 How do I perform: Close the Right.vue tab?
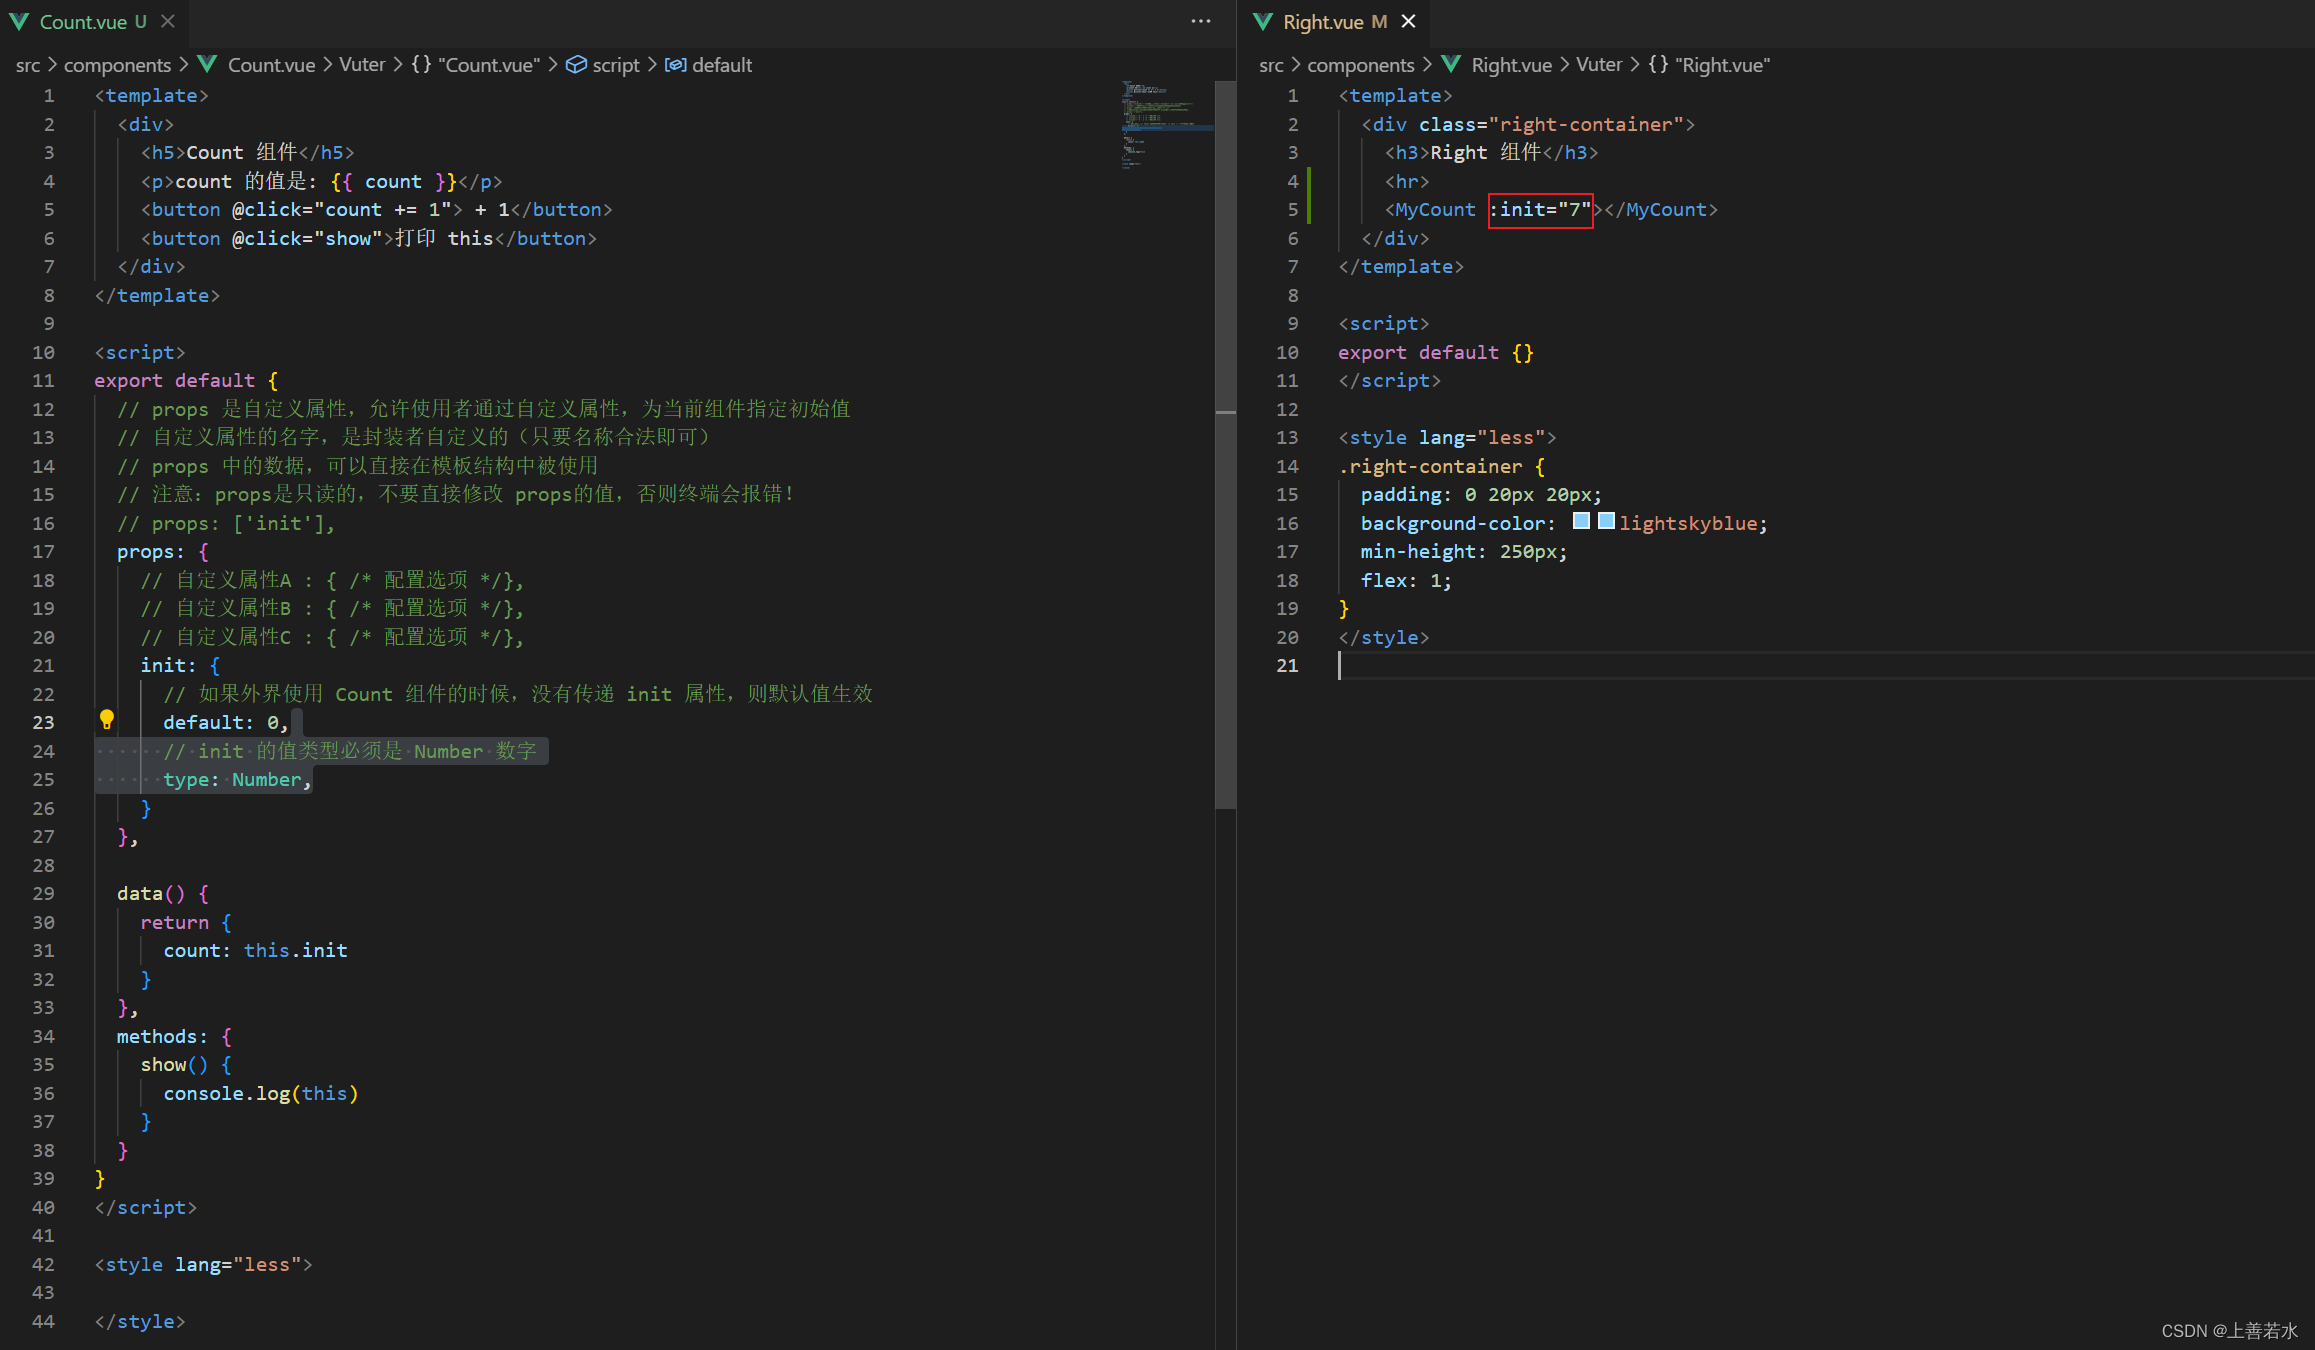tap(1408, 22)
